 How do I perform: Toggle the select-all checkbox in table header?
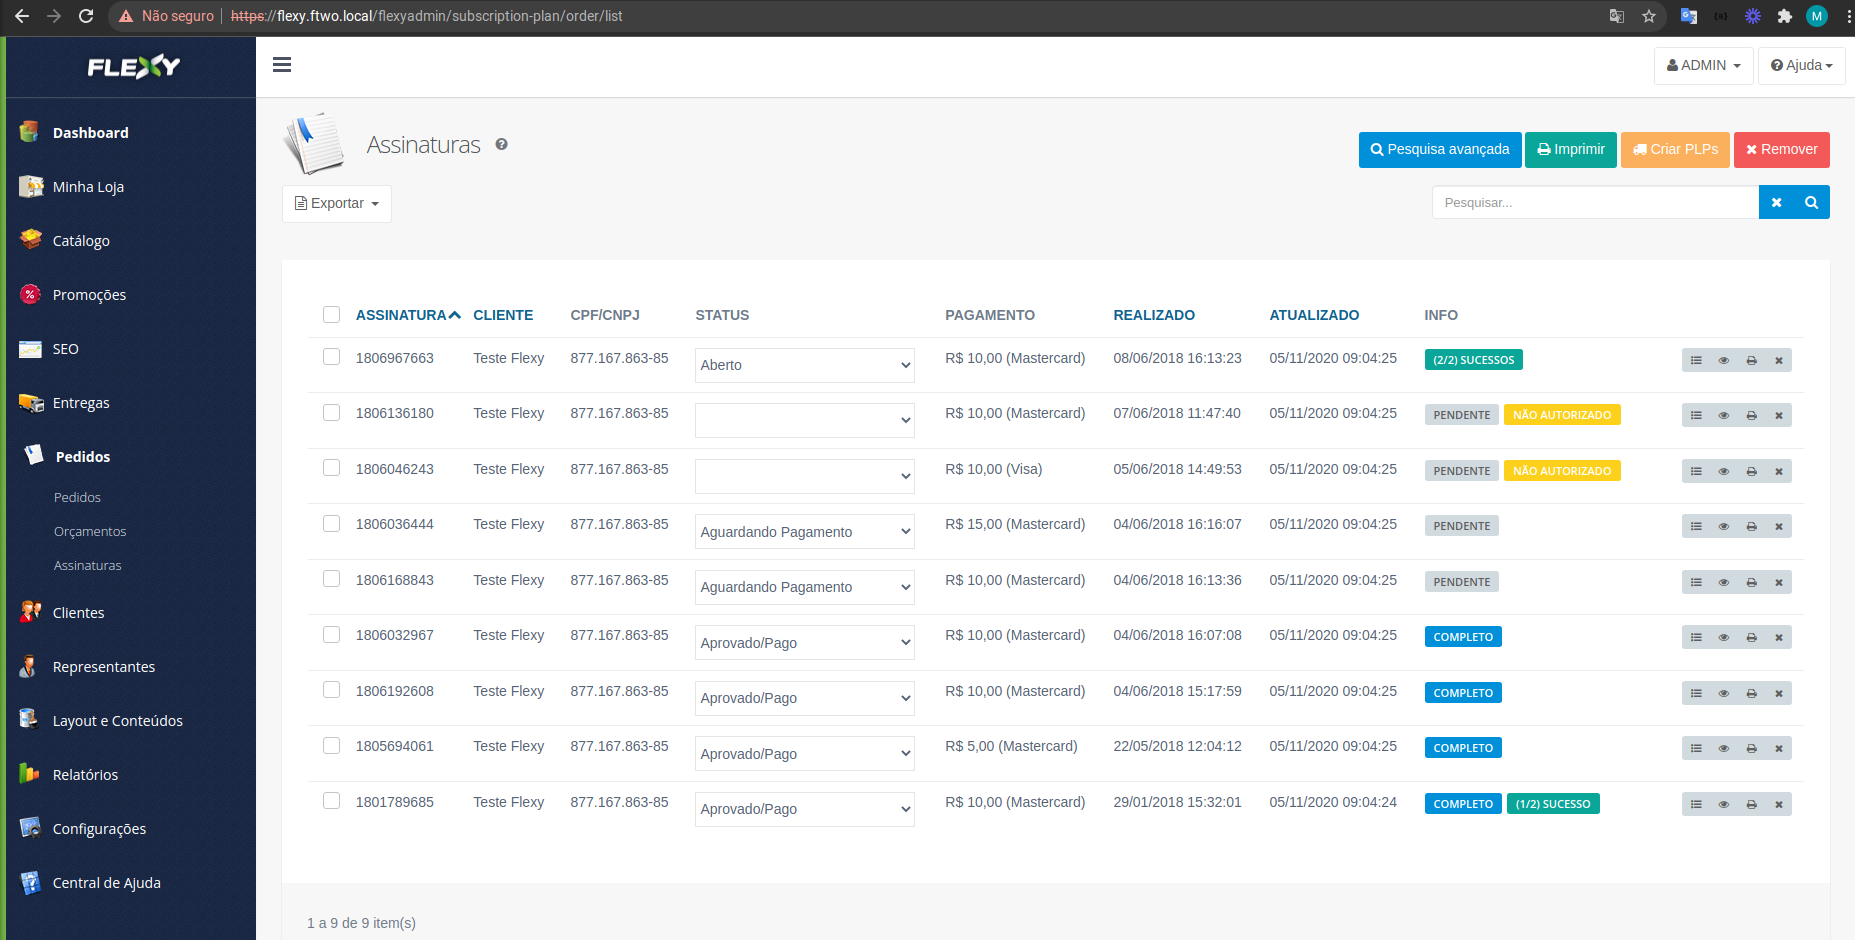point(332,315)
